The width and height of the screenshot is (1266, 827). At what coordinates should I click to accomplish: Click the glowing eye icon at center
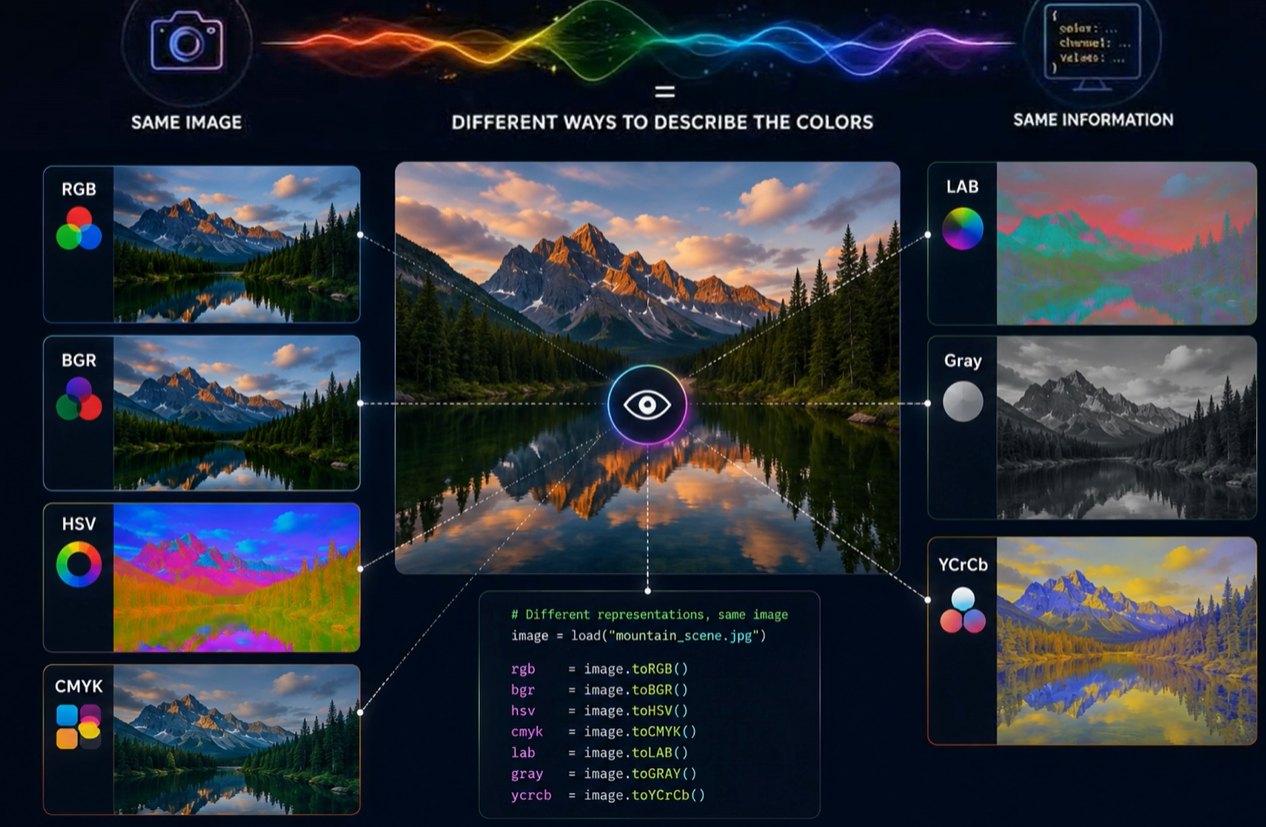click(x=647, y=404)
